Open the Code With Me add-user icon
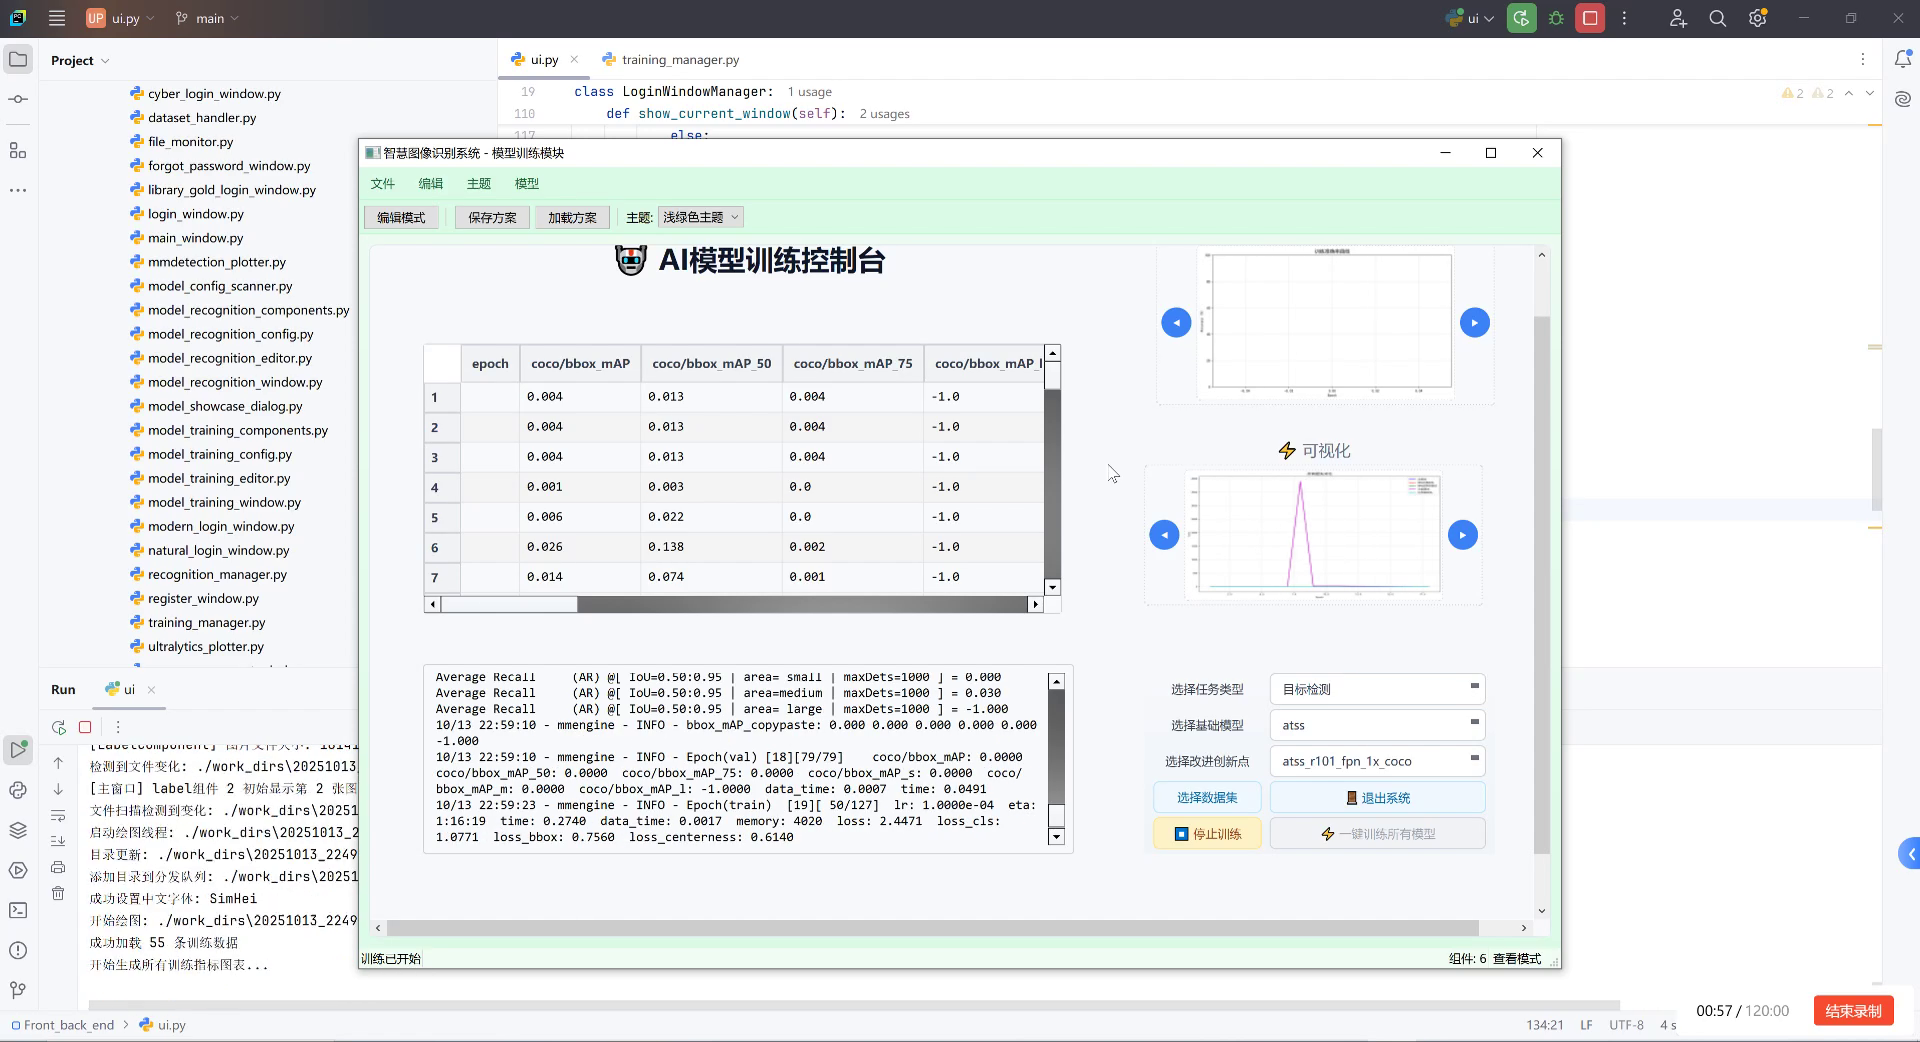Viewport: 1920px width, 1042px height. click(x=1678, y=18)
